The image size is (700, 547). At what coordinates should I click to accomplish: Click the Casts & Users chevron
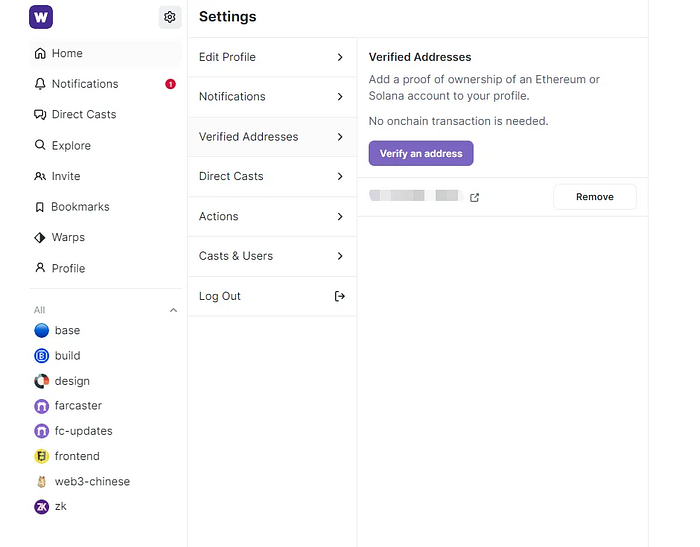click(340, 256)
